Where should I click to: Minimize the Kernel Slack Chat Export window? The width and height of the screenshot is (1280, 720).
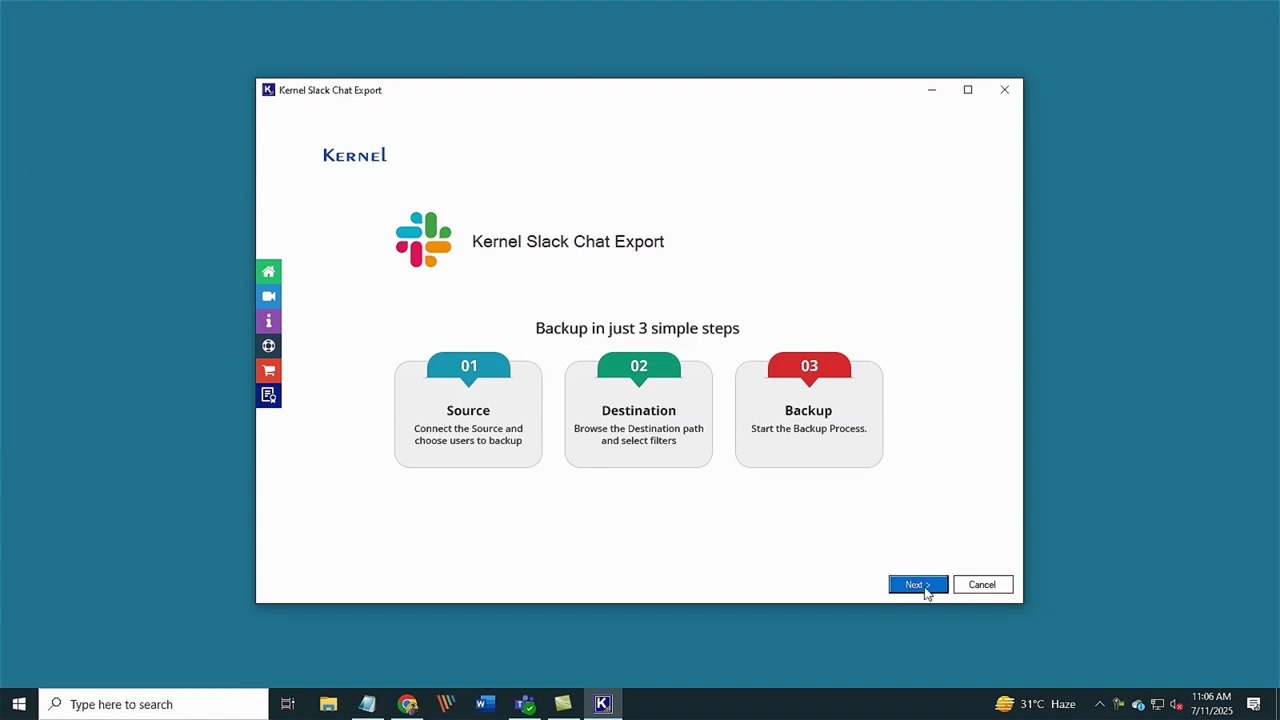[x=931, y=90]
